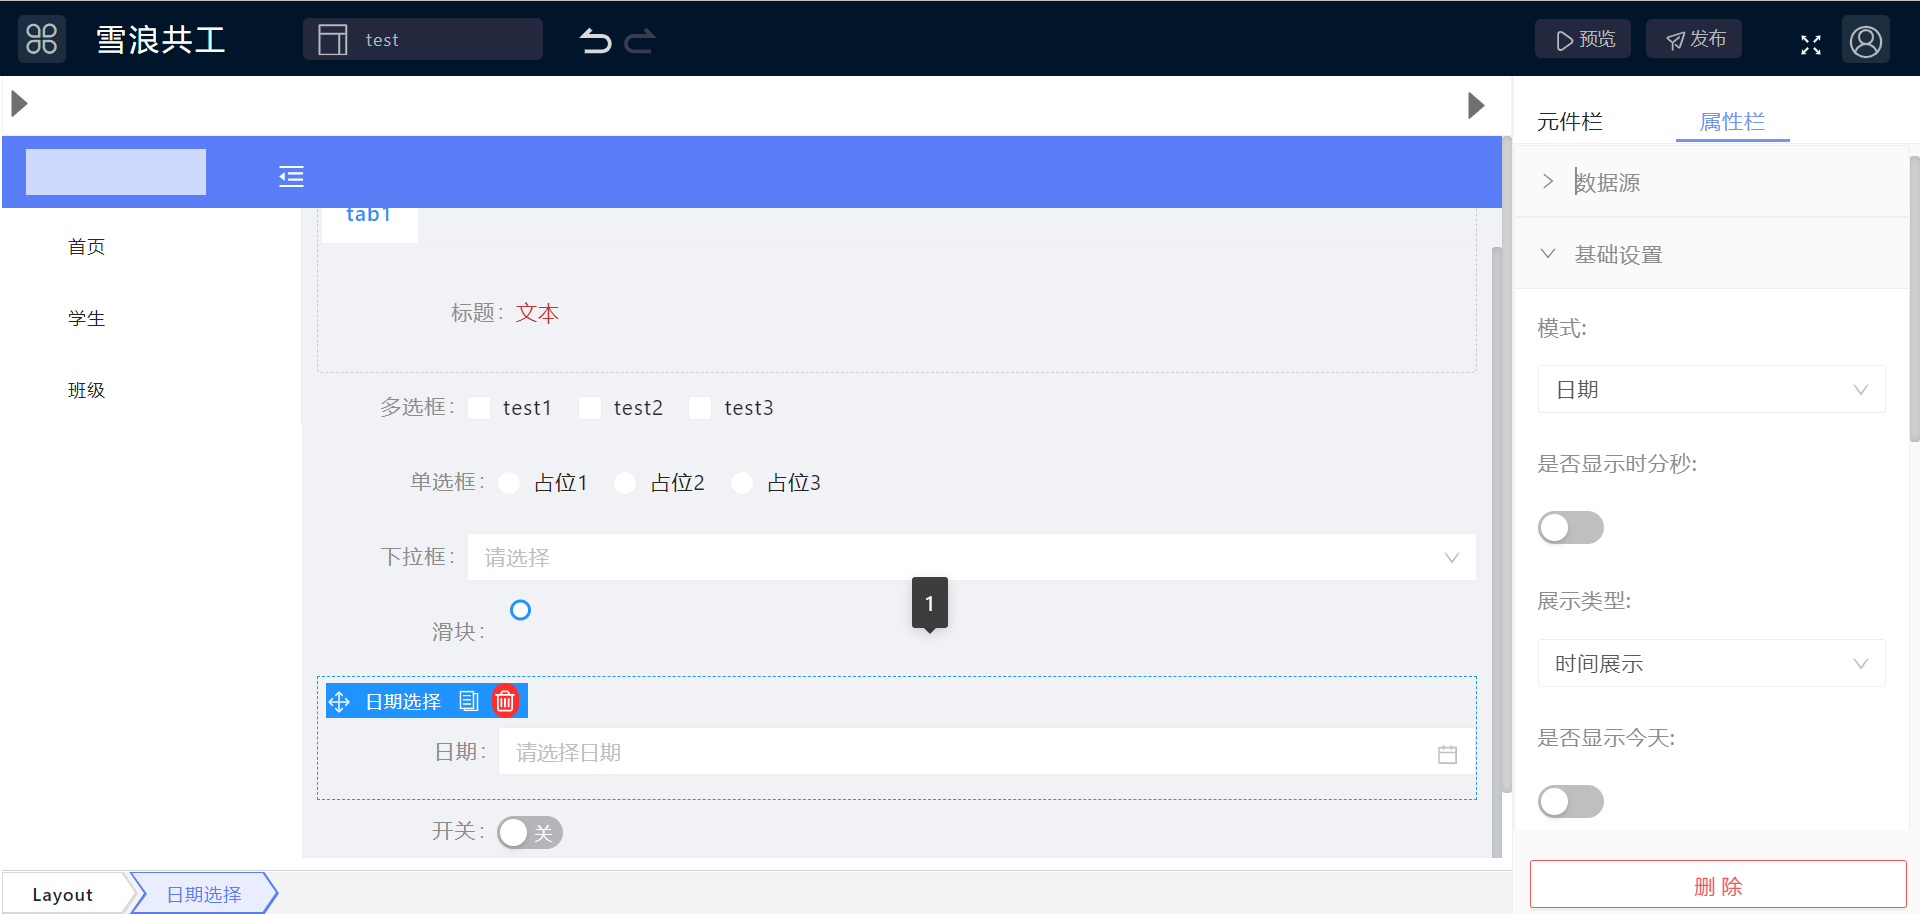Click the slider handle for 滑块
The width and height of the screenshot is (1920, 914).
520,610
